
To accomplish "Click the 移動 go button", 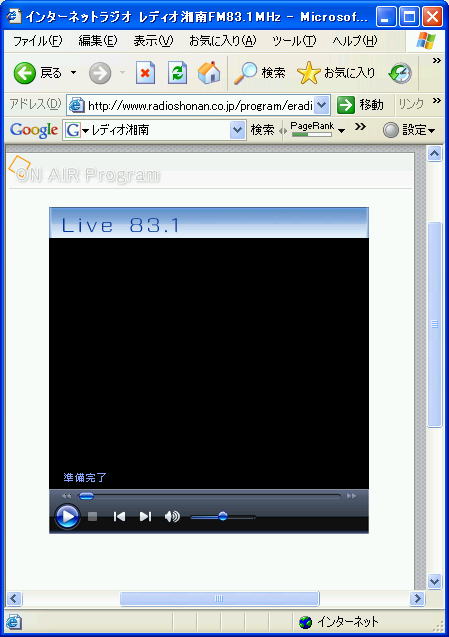I will point(360,106).
